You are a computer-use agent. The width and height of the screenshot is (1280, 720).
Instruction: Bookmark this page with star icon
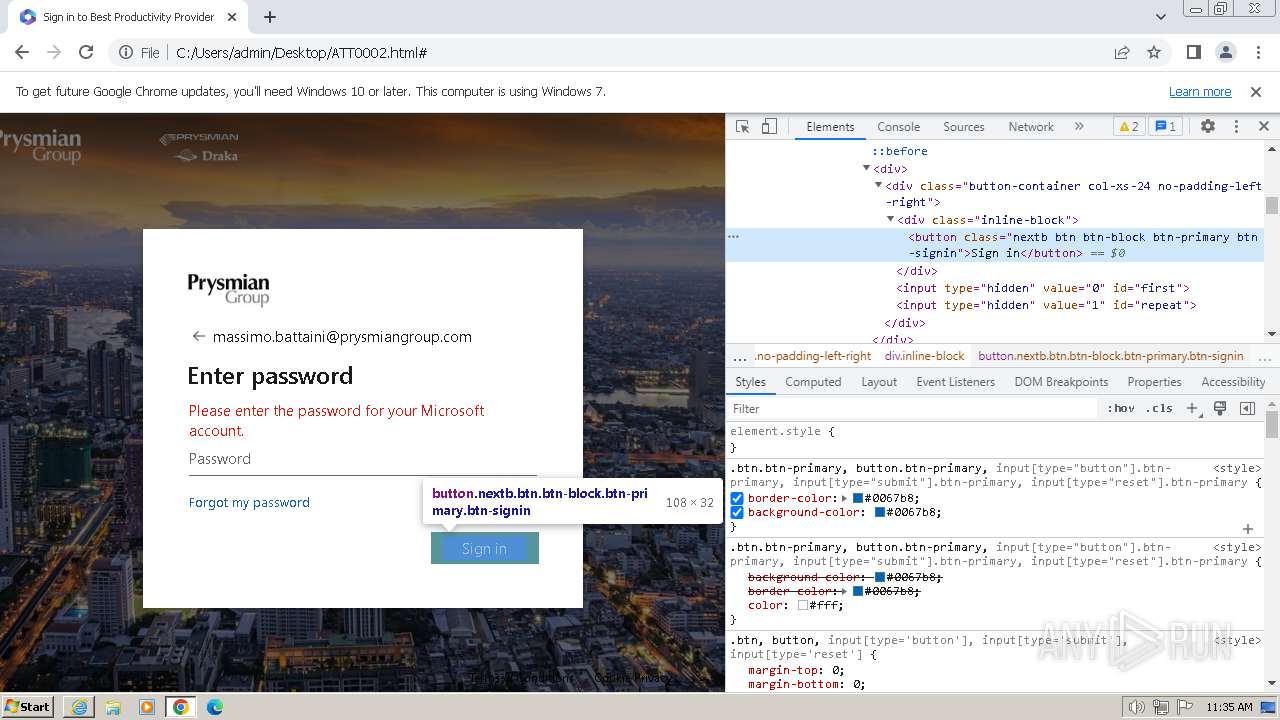(x=1154, y=52)
